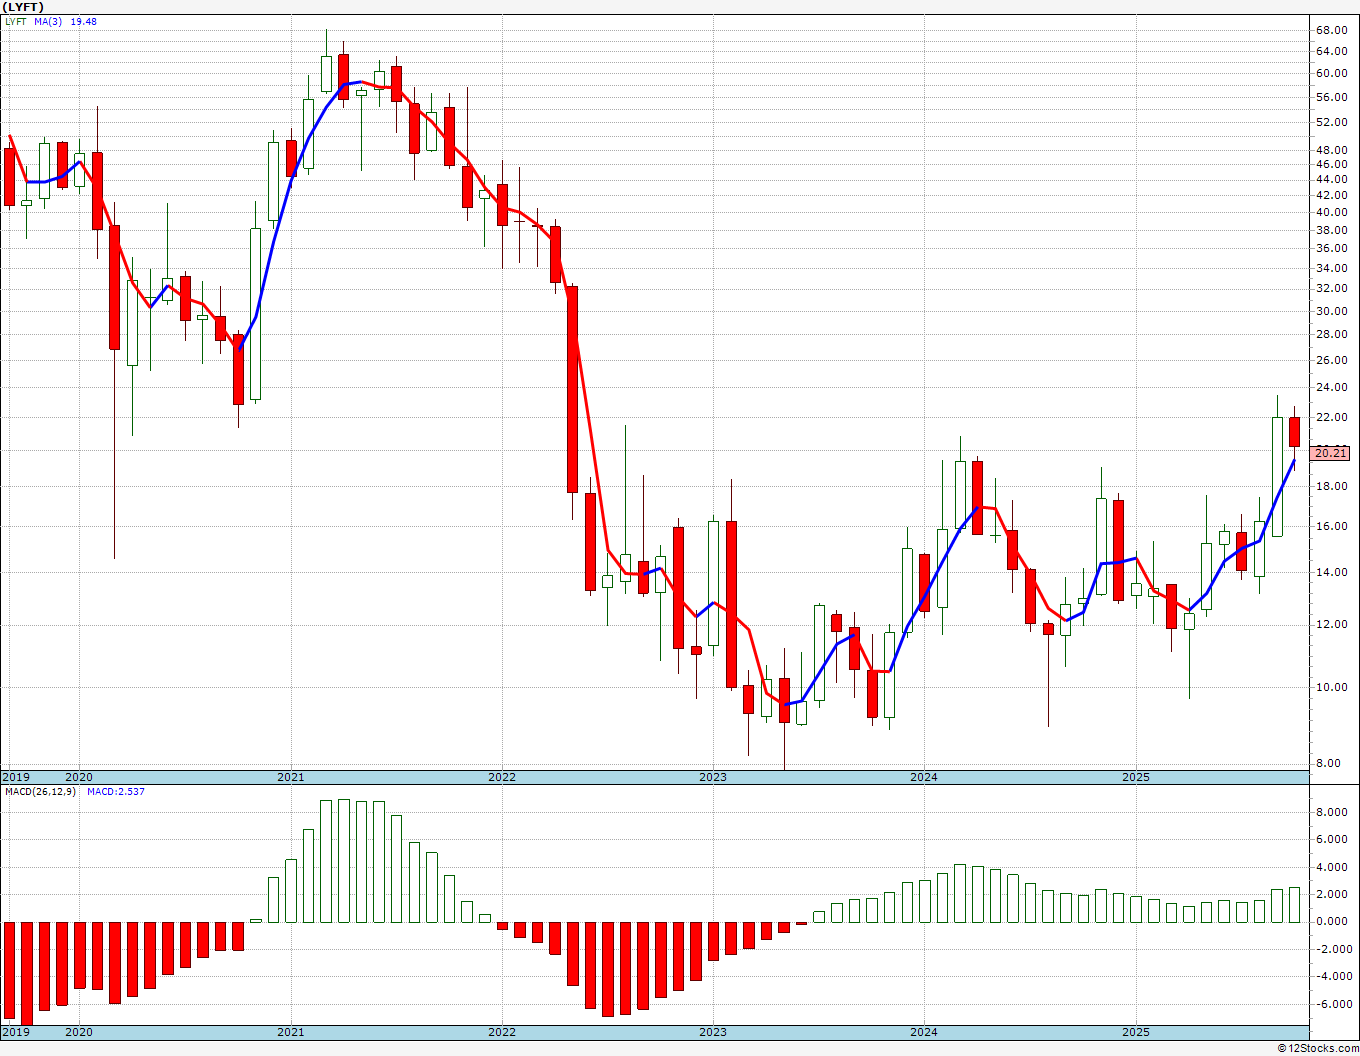This screenshot has height=1056, width=1360.
Task: Click the (LYFT) ticker title
Action: (23, 7)
